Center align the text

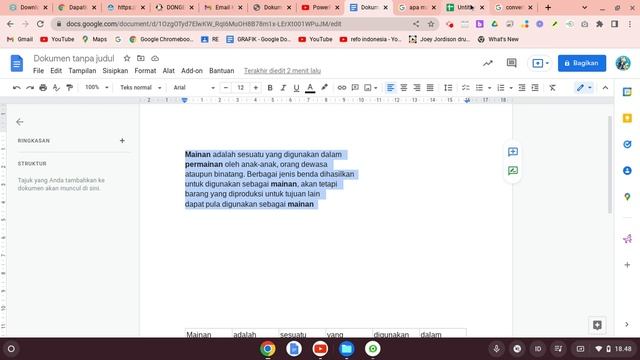(404, 87)
